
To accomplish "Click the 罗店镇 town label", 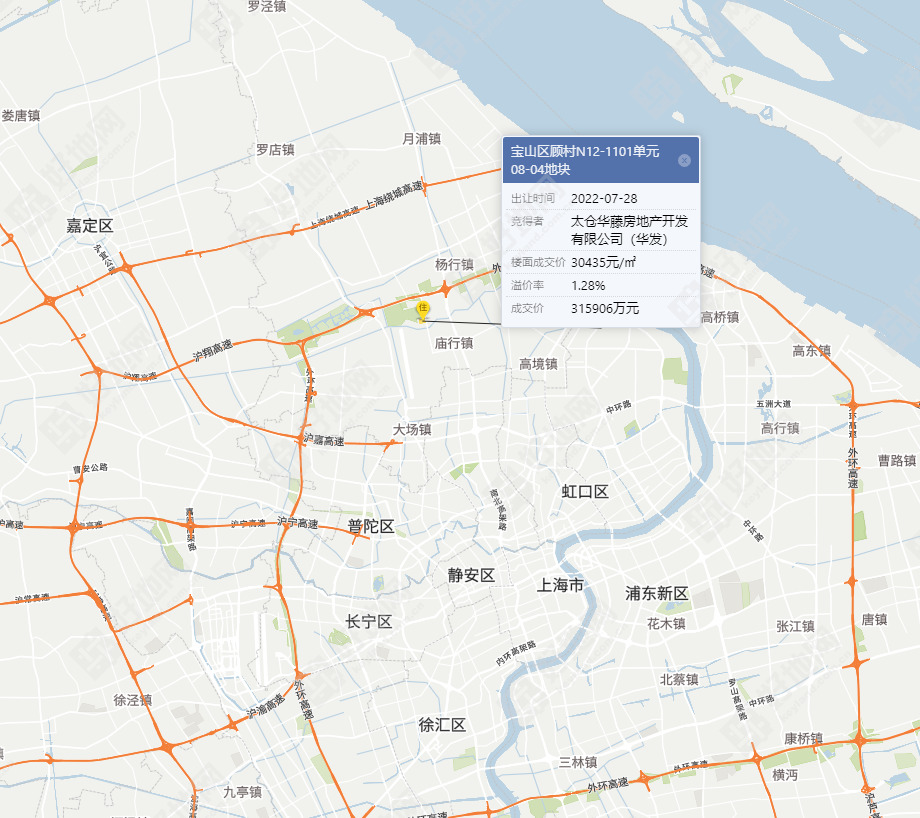I will (275, 150).
